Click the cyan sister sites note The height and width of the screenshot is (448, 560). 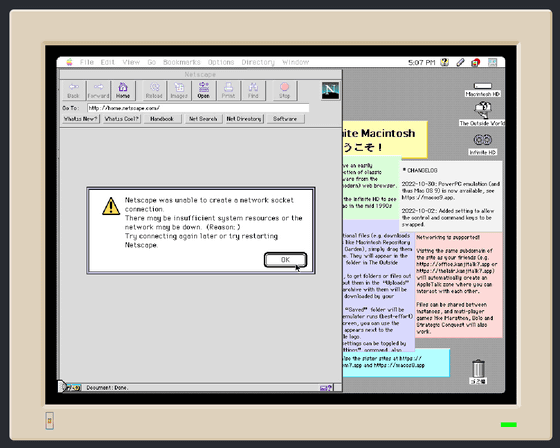[396, 362]
